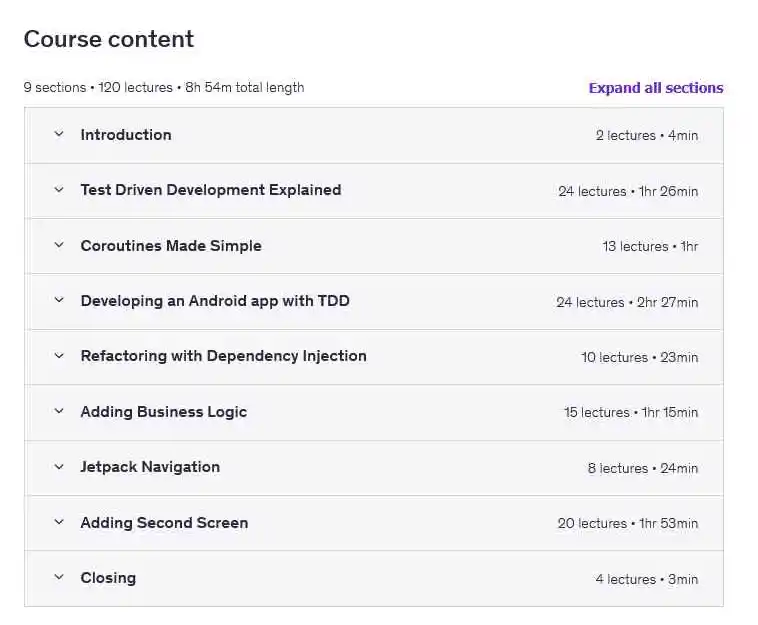
Task: Select Test Driven Development Explained title
Action: 211,190
